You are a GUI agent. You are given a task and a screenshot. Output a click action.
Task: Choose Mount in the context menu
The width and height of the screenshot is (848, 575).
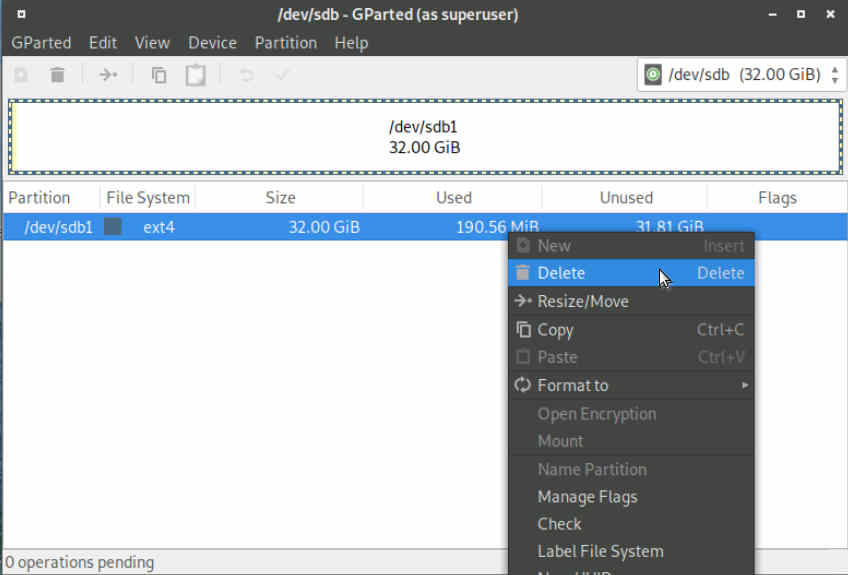coord(631,441)
